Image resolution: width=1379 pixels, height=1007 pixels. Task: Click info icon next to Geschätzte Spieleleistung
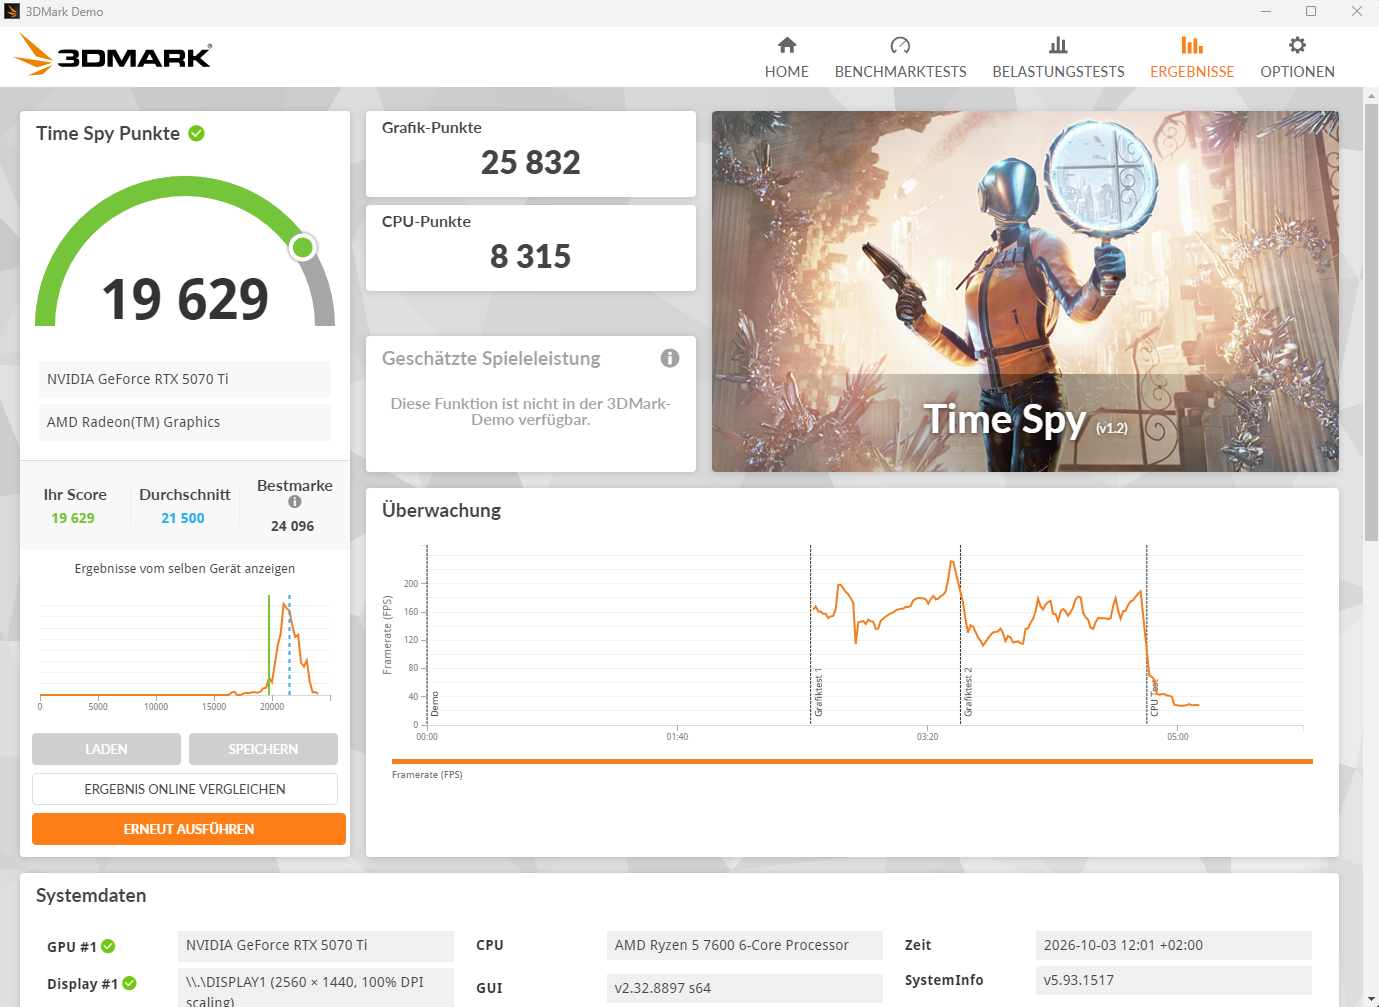coord(670,358)
